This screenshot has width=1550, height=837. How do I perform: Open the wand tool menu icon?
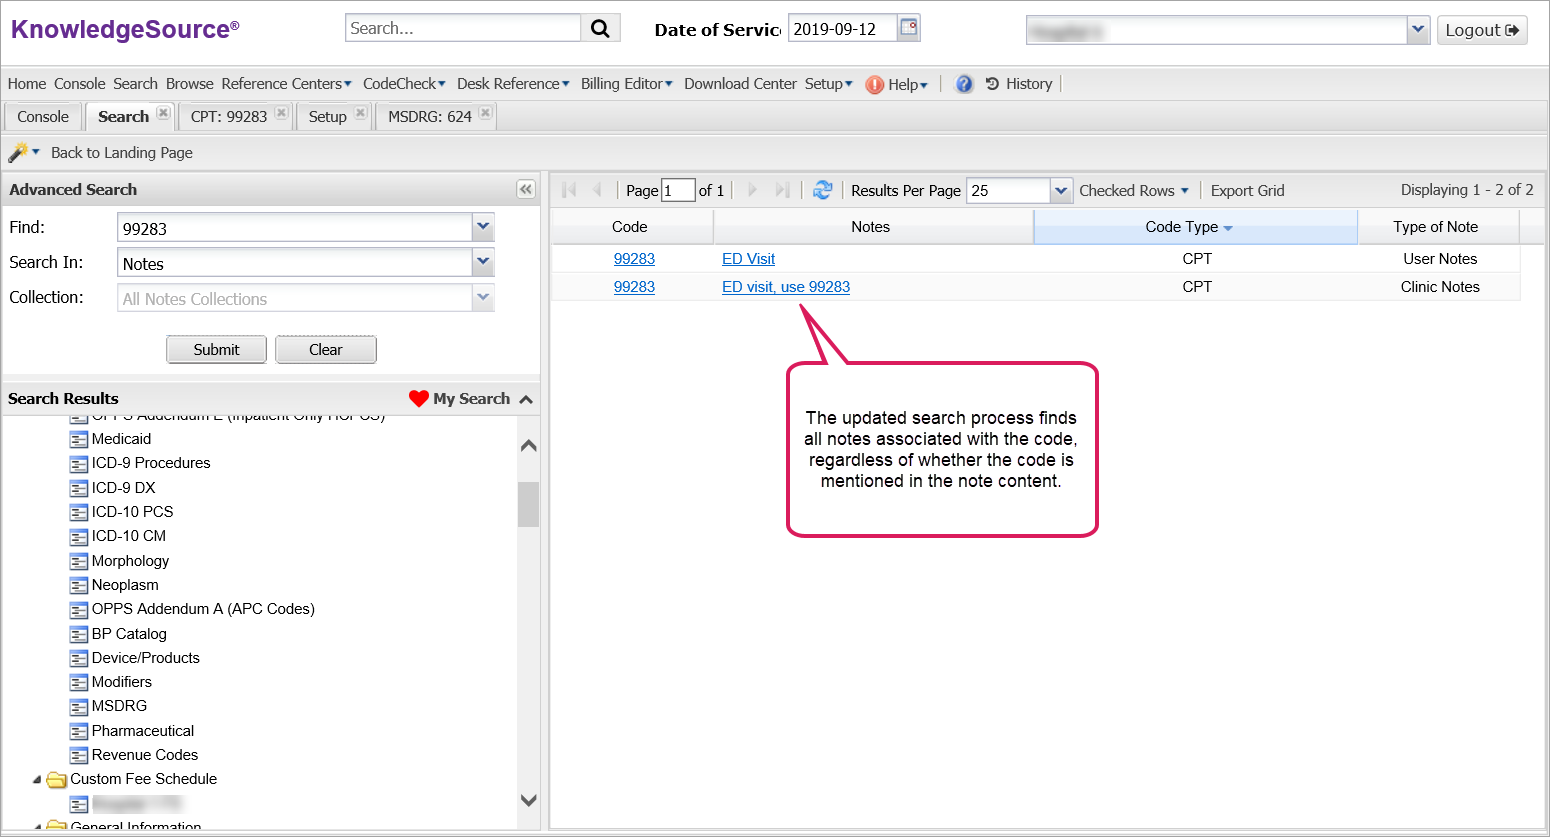(22, 153)
